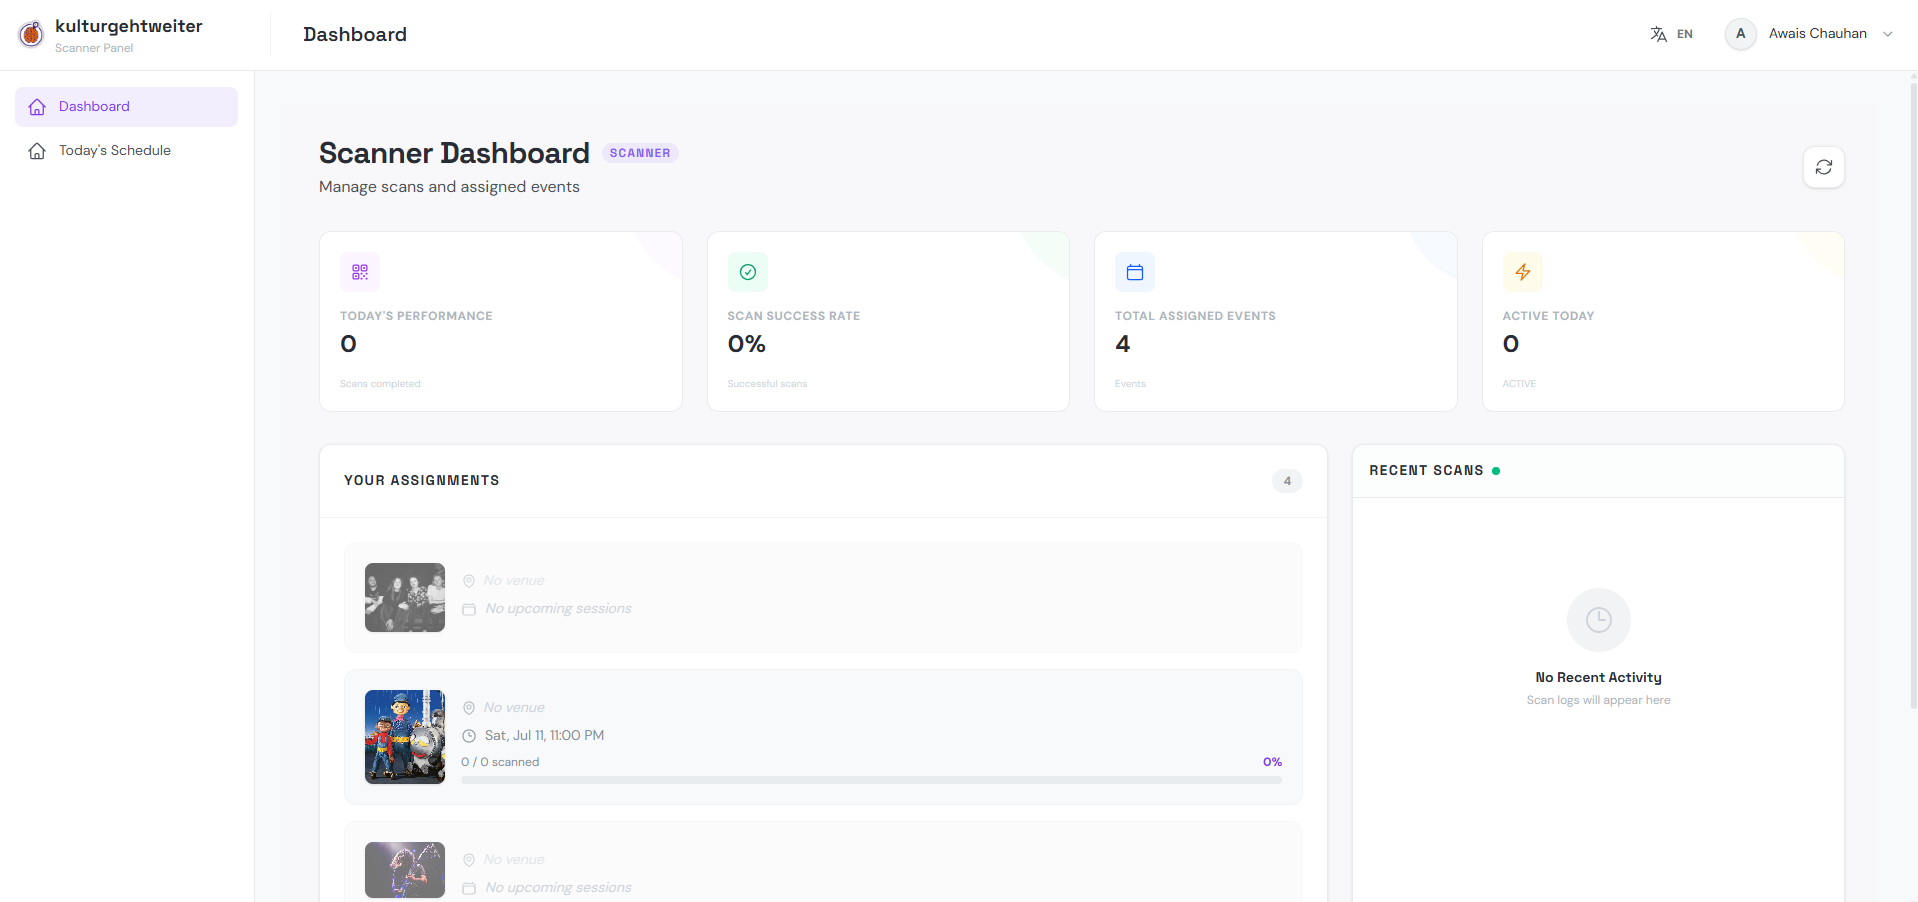Click the purple 0% progress percentage

coord(1272,762)
